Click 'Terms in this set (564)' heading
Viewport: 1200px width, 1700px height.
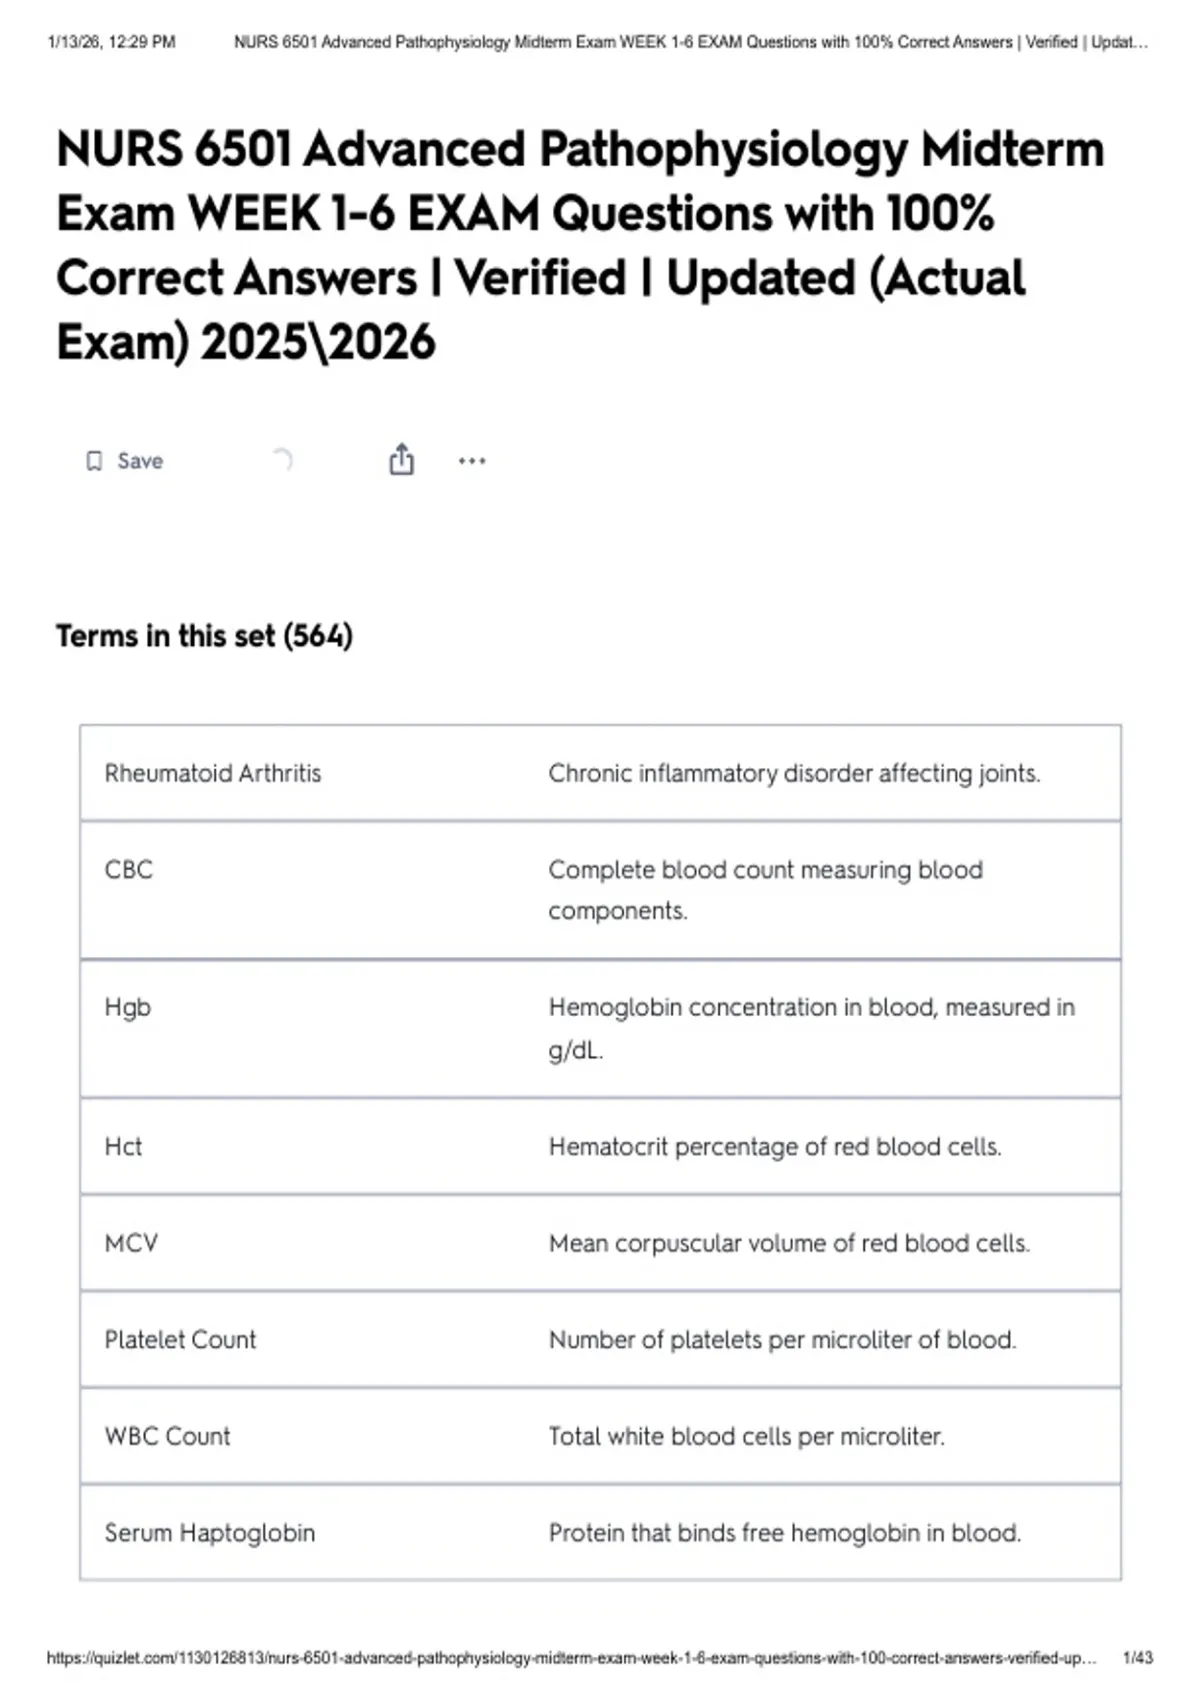click(204, 636)
